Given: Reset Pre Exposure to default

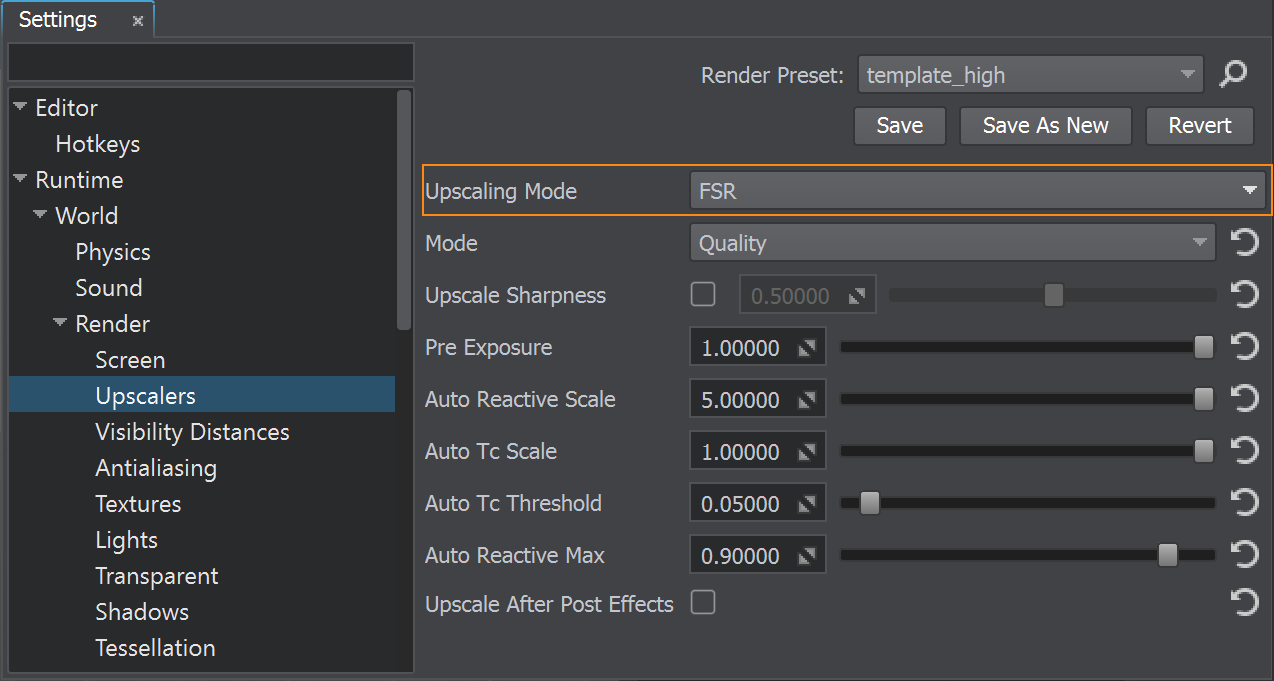Looking at the screenshot, I should (x=1243, y=347).
